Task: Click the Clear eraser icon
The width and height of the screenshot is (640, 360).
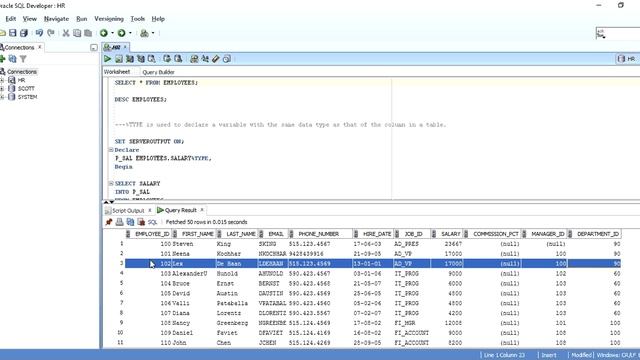Action: [216, 59]
